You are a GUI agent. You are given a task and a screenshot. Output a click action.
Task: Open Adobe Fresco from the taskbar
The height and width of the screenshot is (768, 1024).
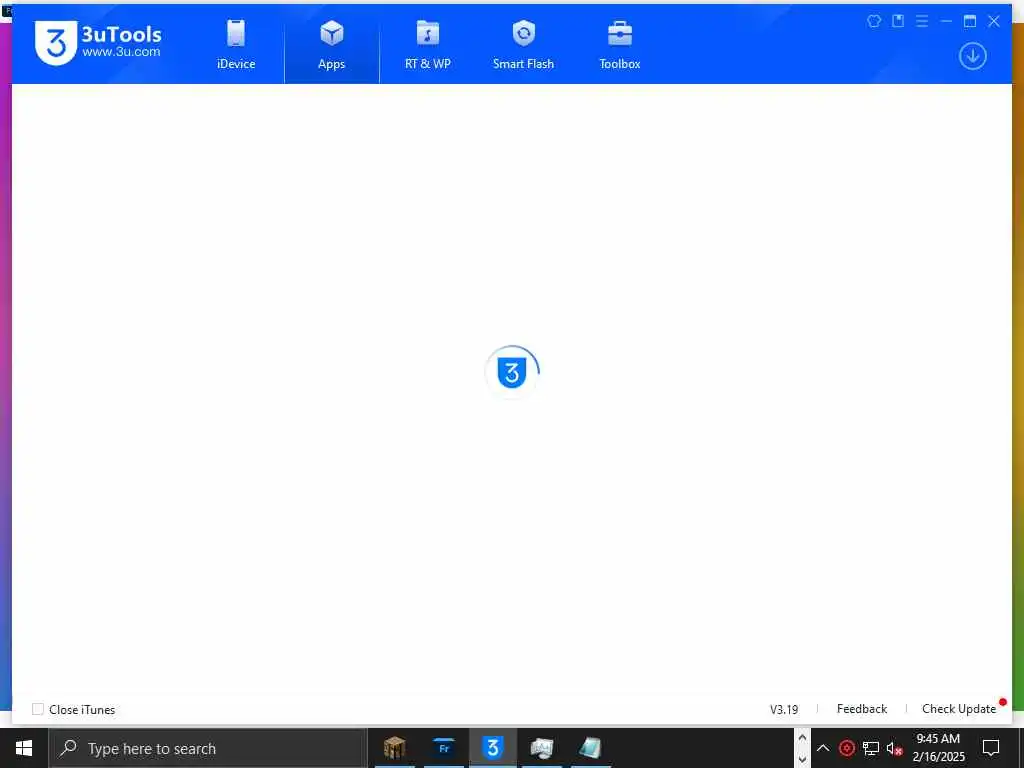pyautogui.click(x=443, y=748)
